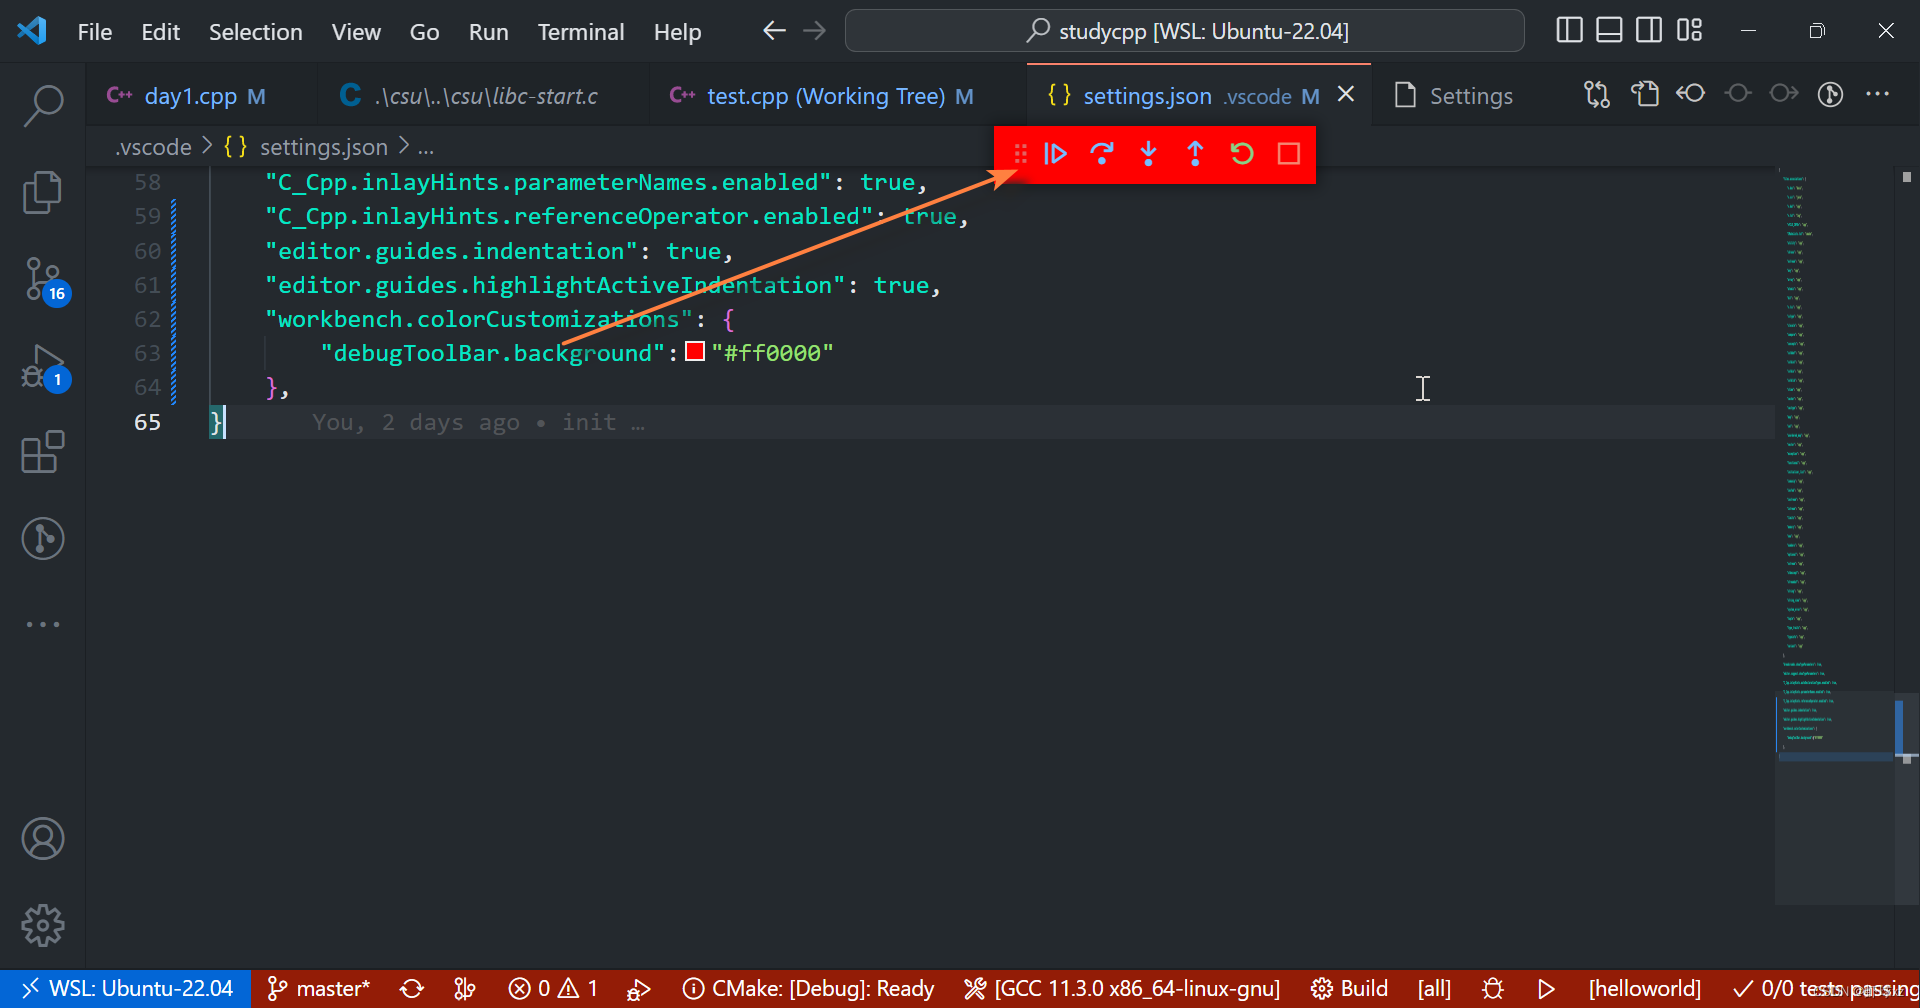Screen dimensions: 1920x1008
Task: Open the Git Graph activity bar icon
Action: tap(43, 538)
